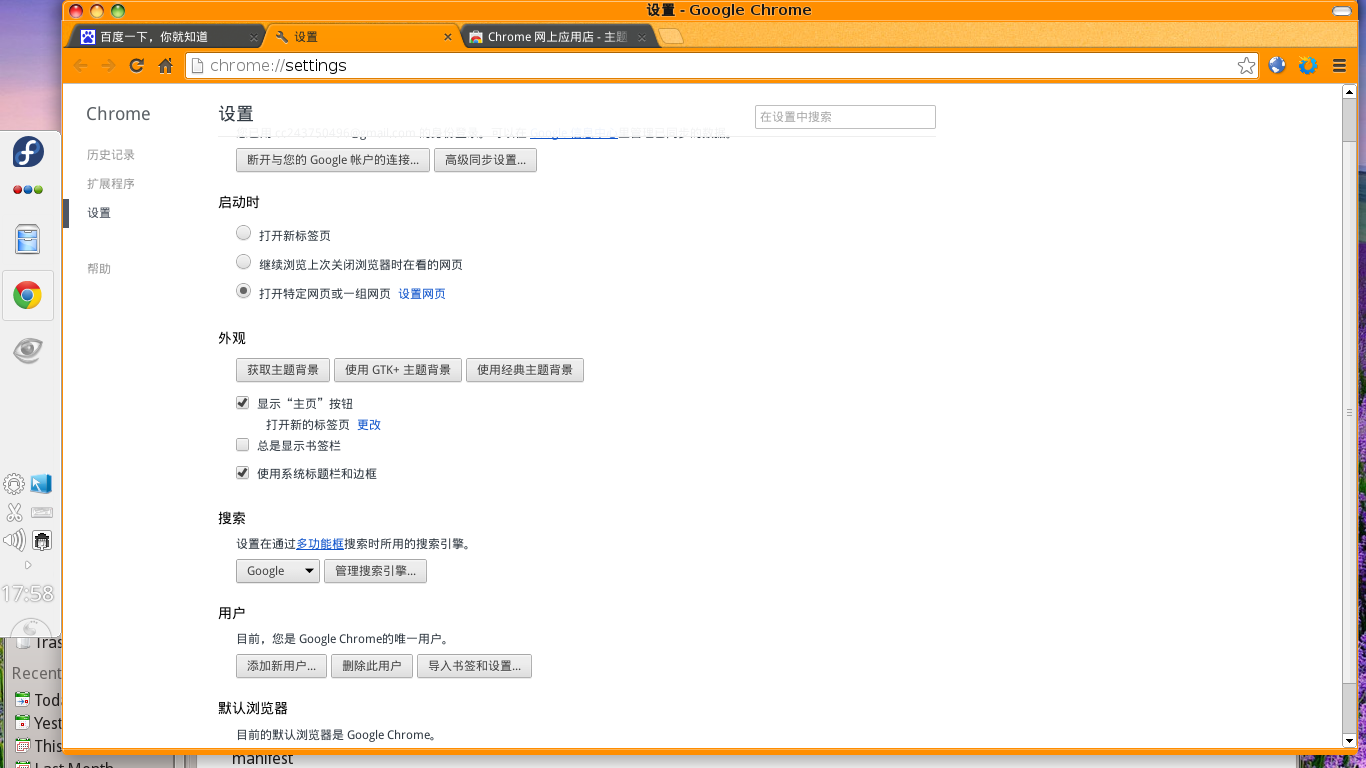Click 导入书签和设置 button

[474, 666]
